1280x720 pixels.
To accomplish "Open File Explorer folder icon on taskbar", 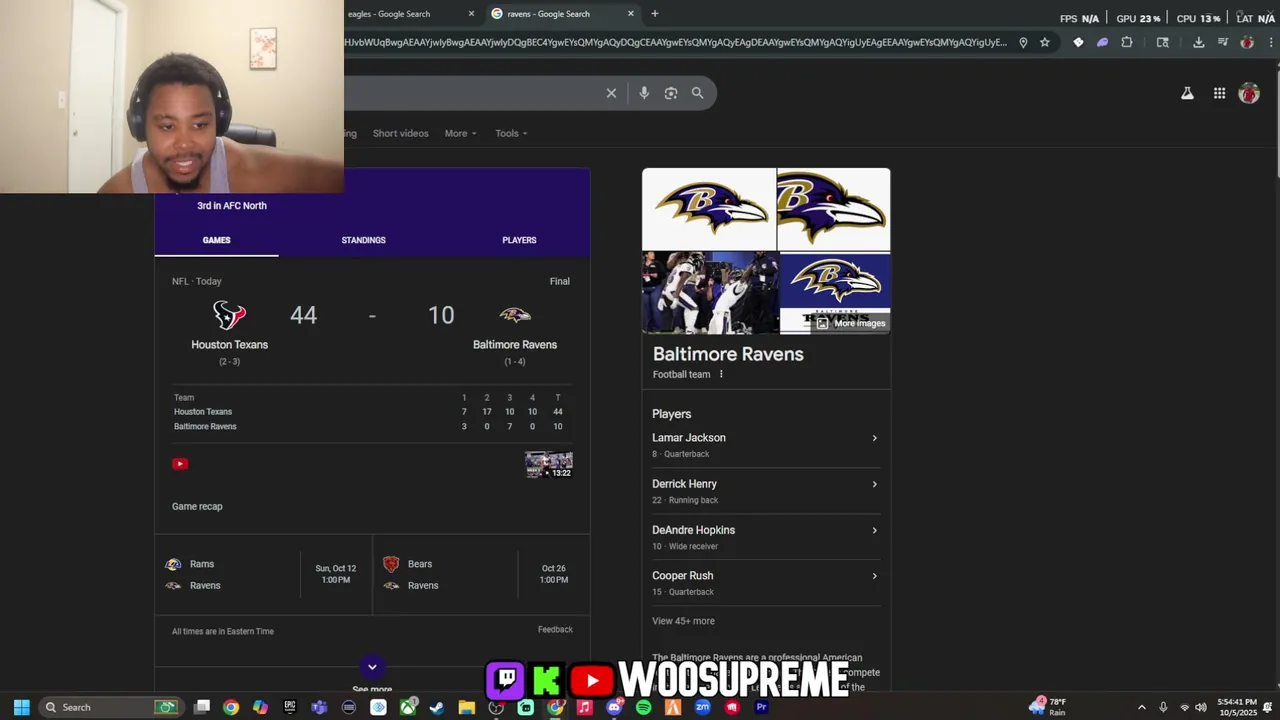I will tap(466, 707).
